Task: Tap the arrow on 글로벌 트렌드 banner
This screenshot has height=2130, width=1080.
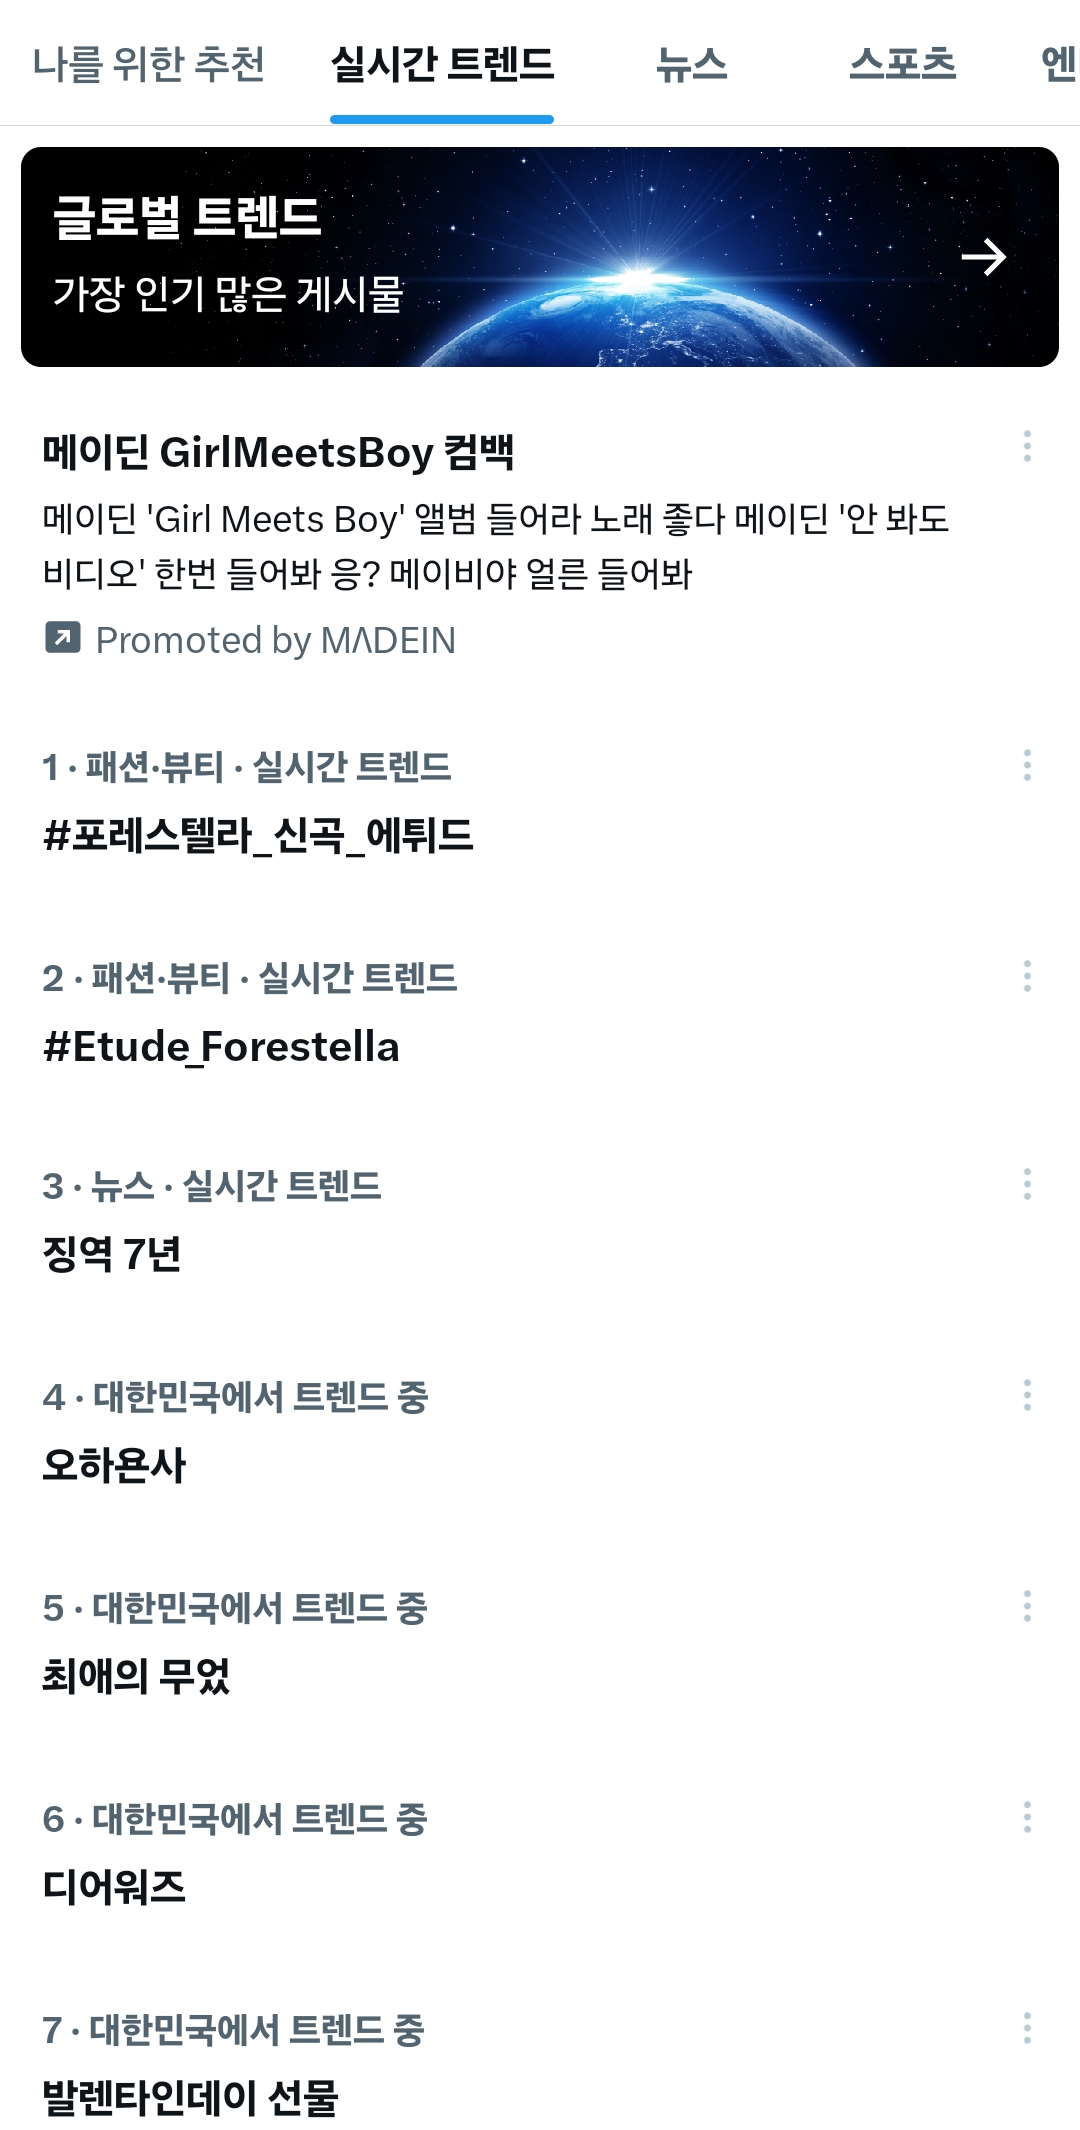Action: [983, 257]
